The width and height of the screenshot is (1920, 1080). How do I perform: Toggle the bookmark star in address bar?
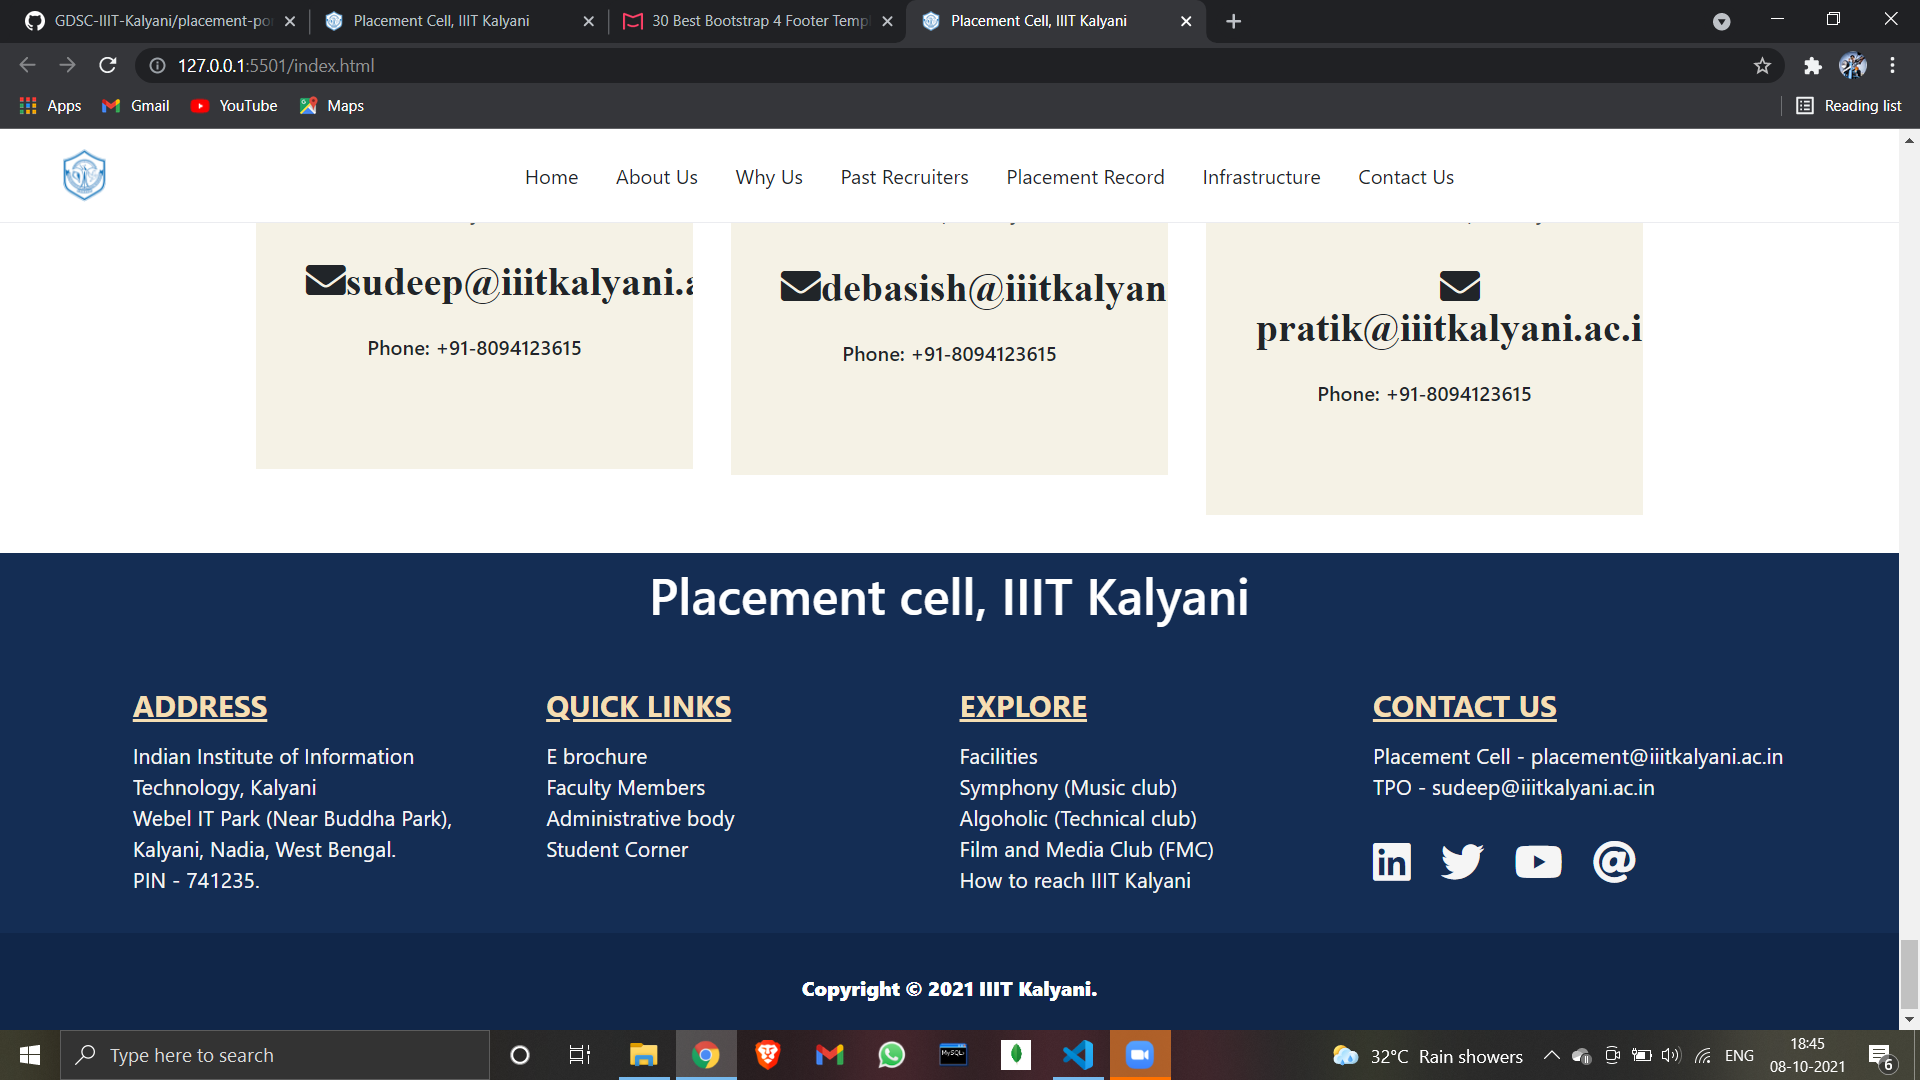tap(1762, 65)
